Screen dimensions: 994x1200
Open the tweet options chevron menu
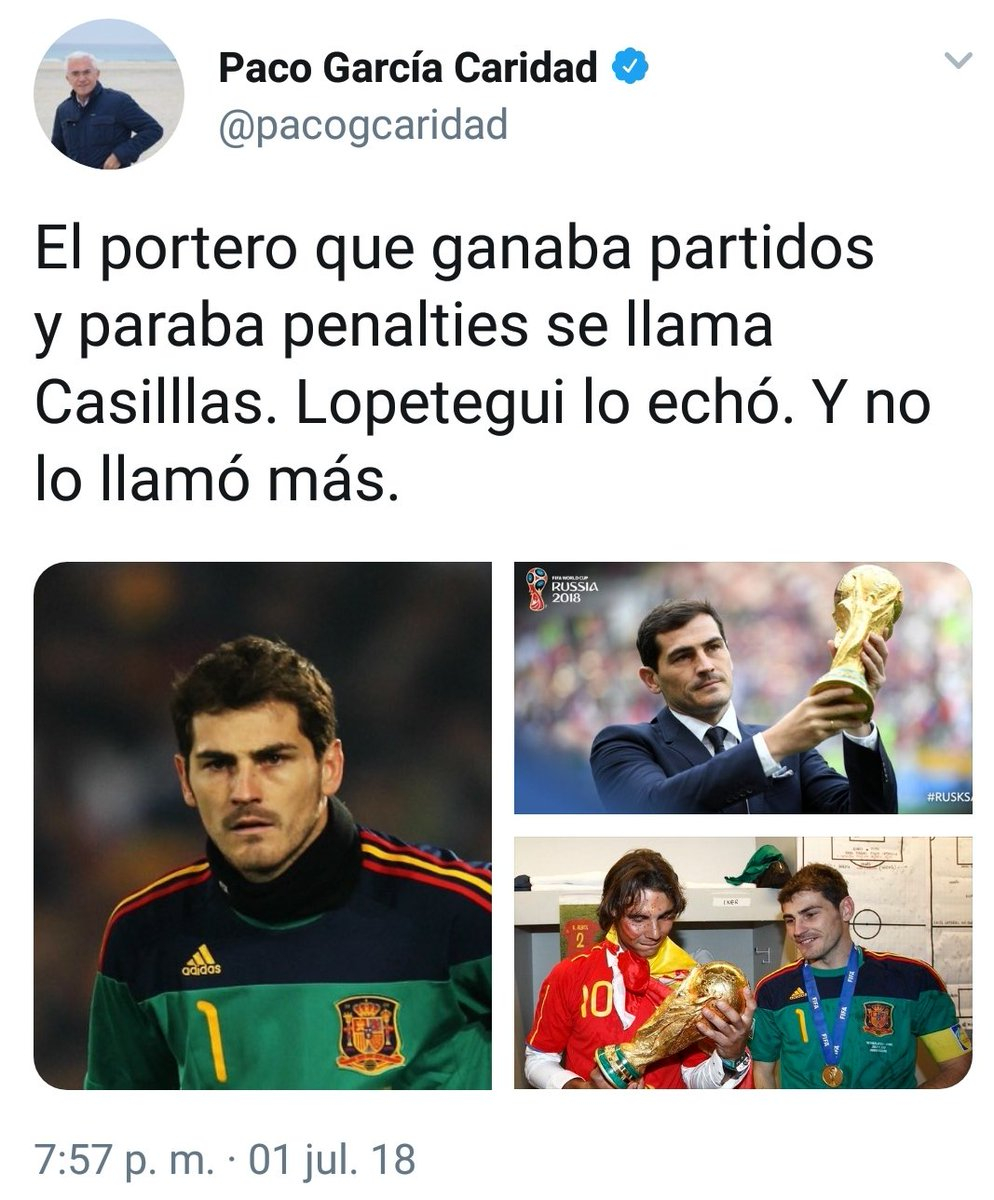pos(958,62)
